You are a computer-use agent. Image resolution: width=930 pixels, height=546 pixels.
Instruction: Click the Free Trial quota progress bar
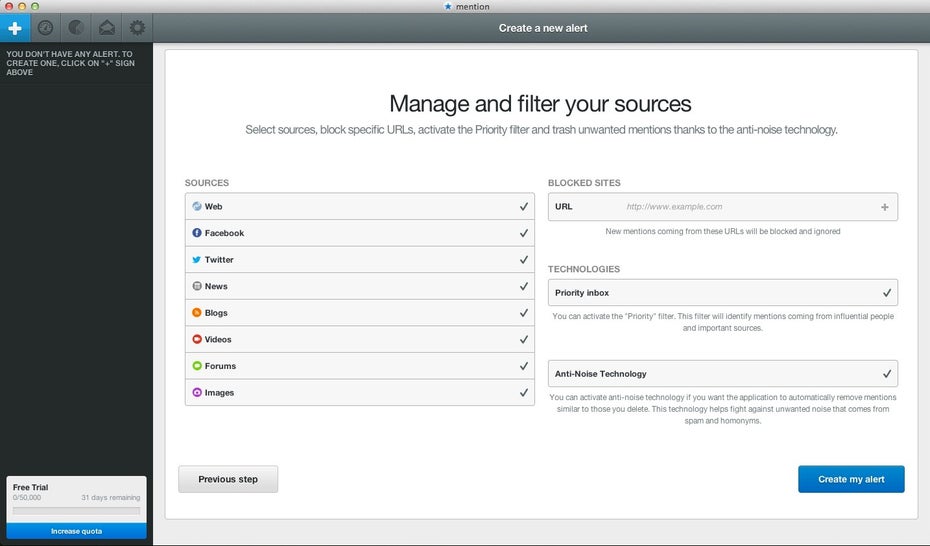coord(77,510)
